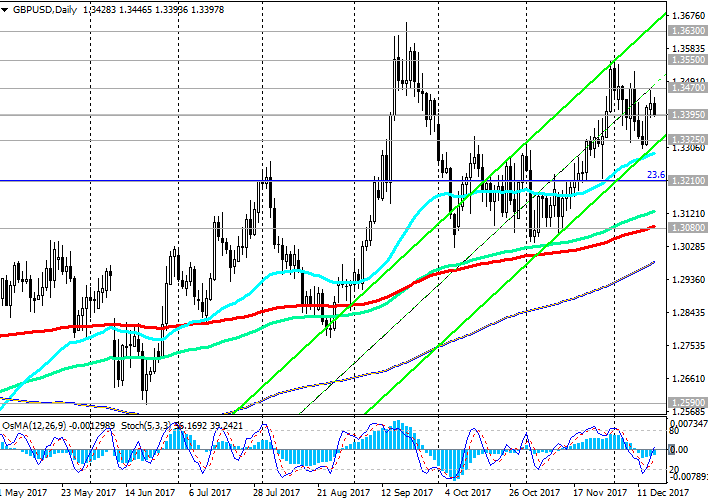Click the 1.25900 price level label

pos(688,403)
